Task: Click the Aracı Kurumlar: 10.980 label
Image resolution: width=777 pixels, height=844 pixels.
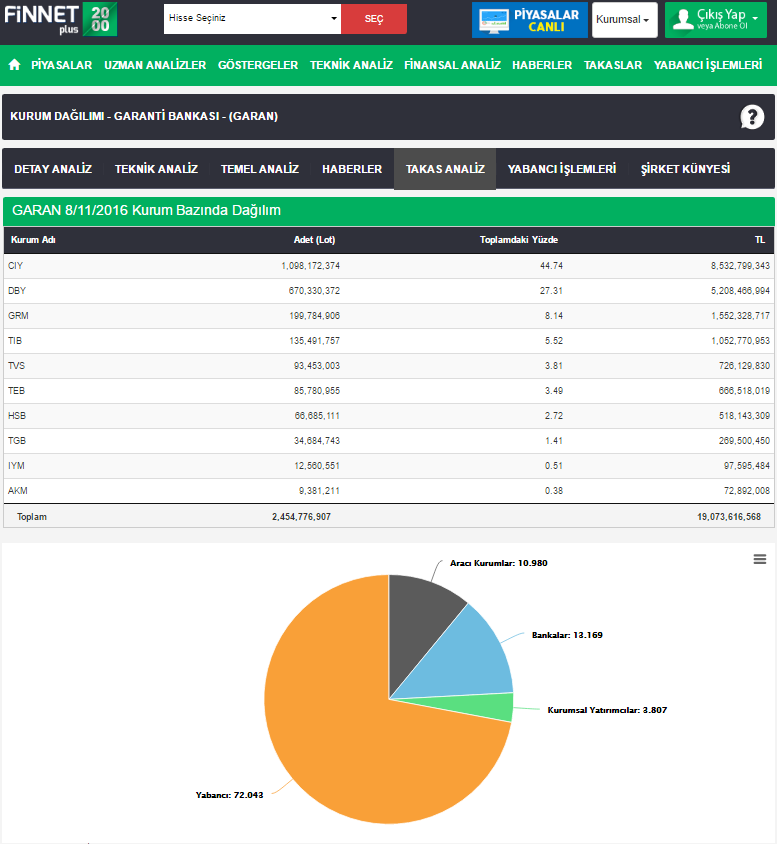Action: tap(499, 563)
